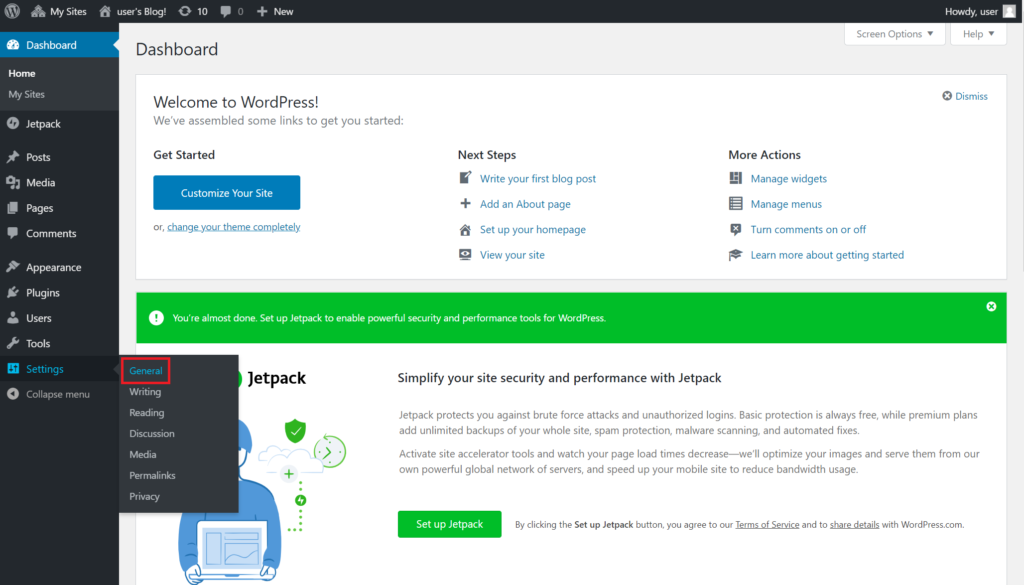The width and height of the screenshot is (1024, 585).
Task: Click the Pages icon in sidebar
Action: [x=13, y=208]
